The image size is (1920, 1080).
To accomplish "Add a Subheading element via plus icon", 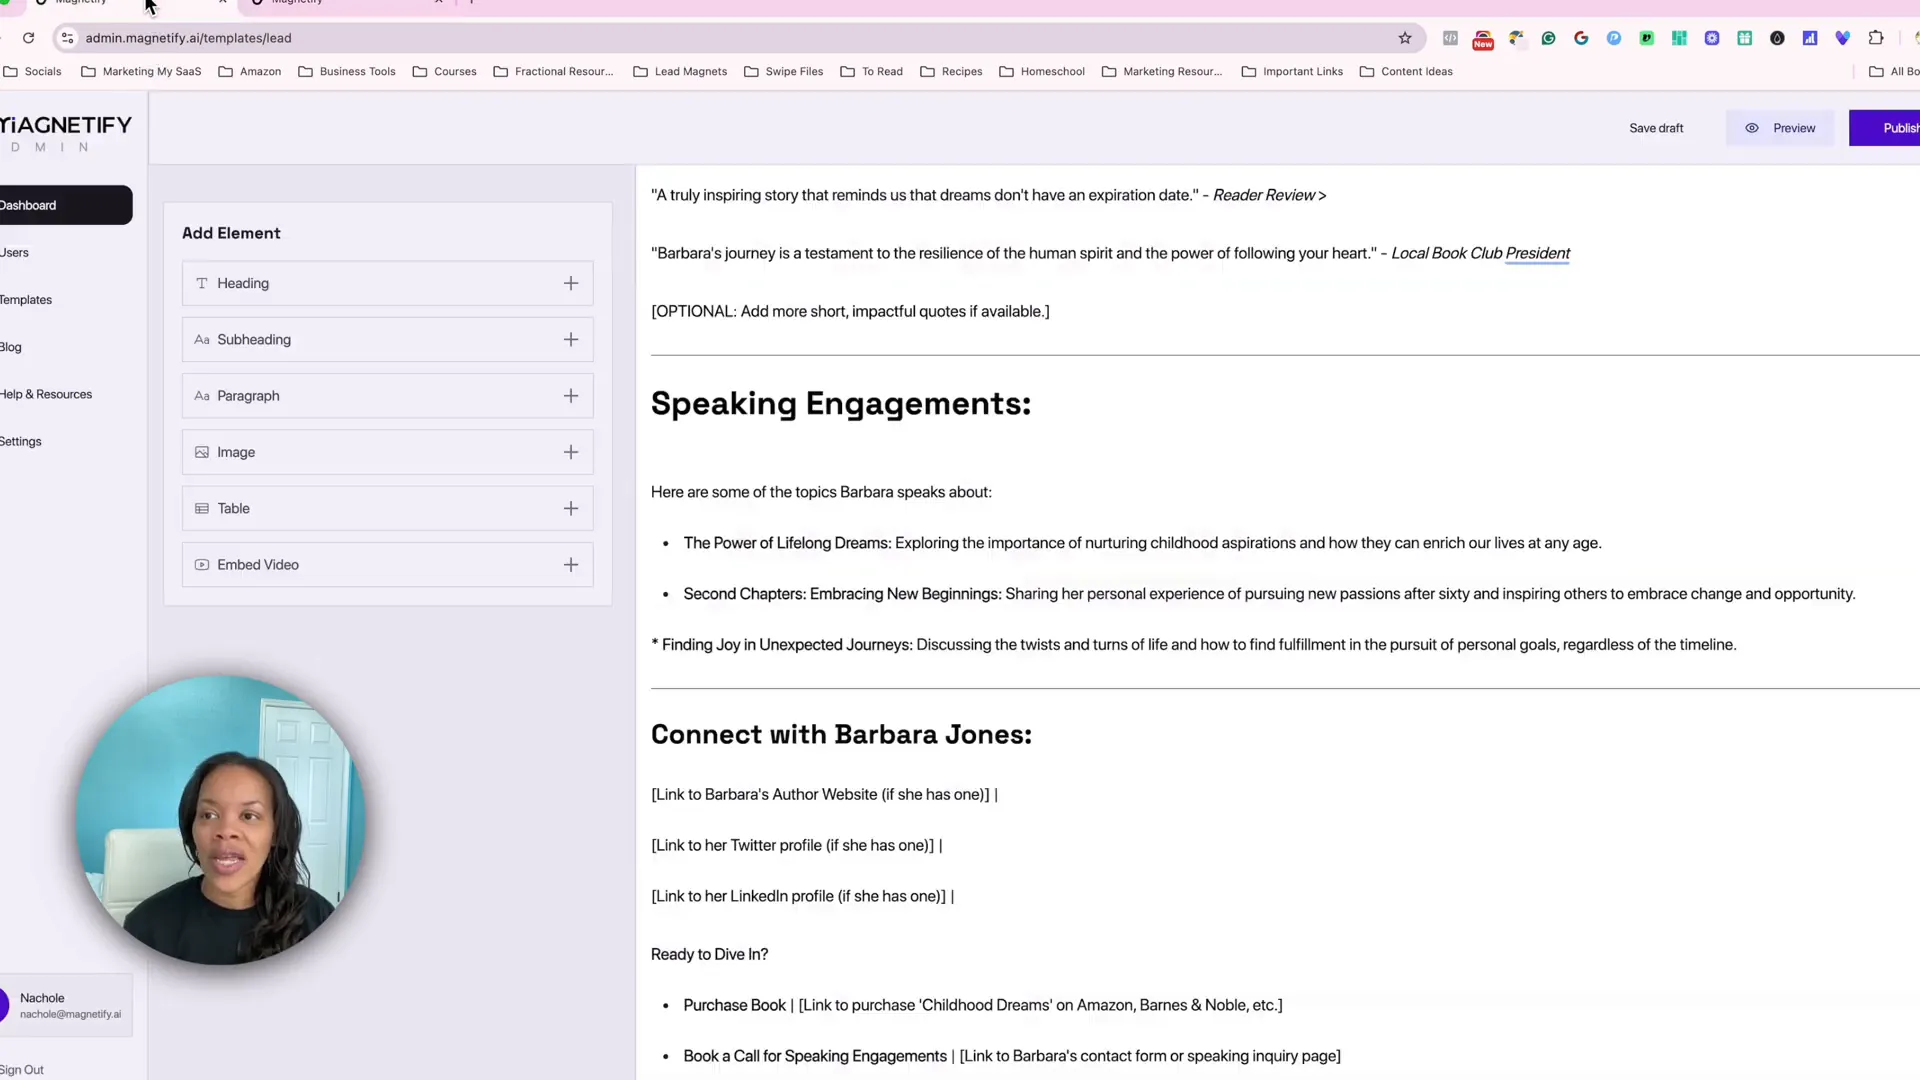I will click(571, 340).
